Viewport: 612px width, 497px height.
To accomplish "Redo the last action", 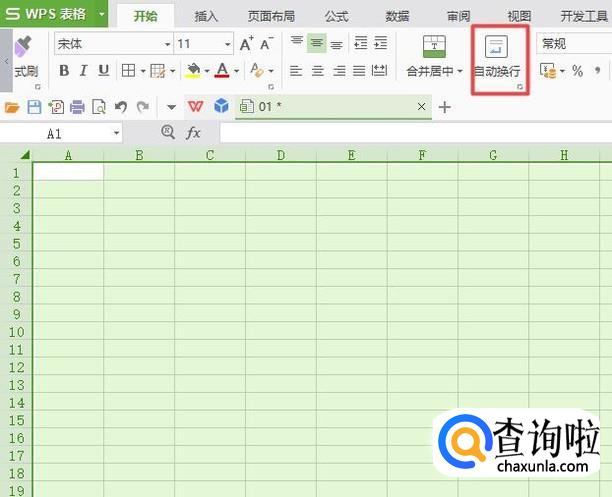I will (143, 107).
